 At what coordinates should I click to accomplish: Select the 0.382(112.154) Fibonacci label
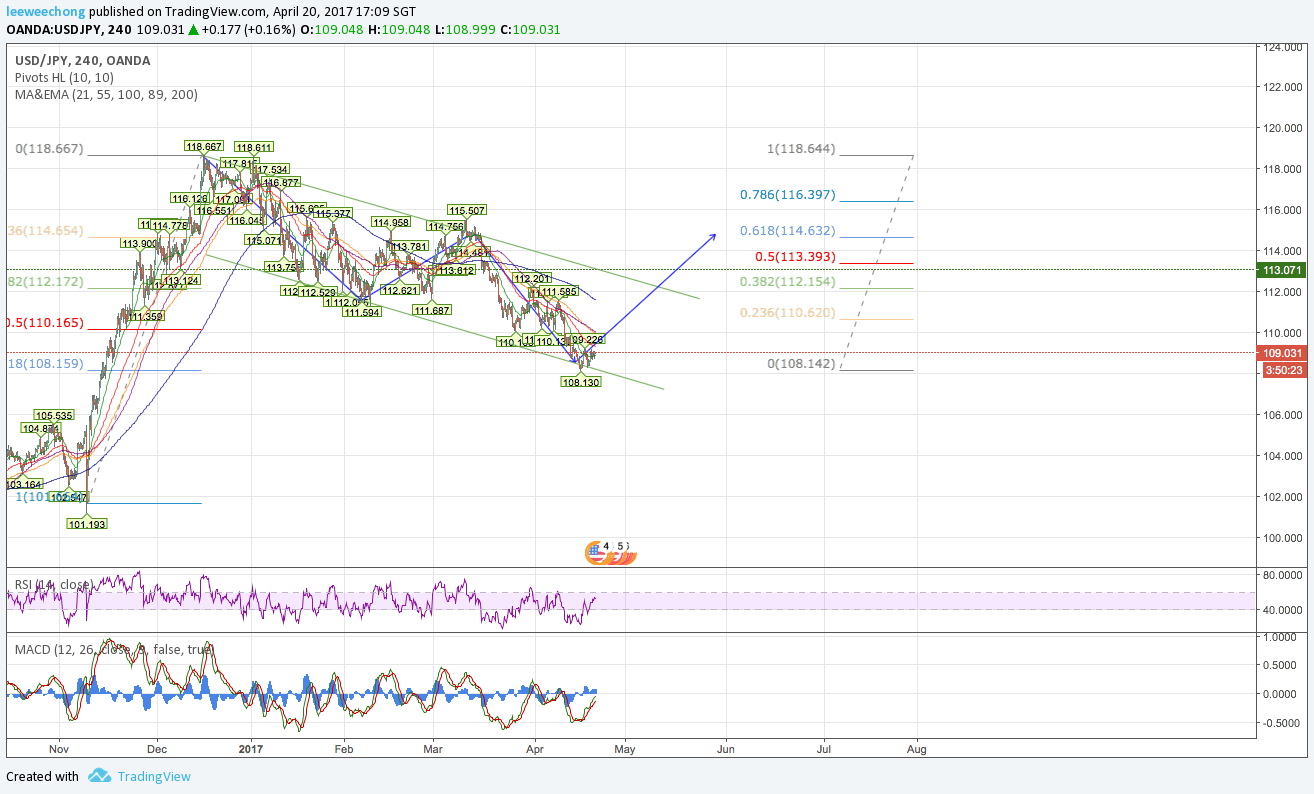point(788,282)
